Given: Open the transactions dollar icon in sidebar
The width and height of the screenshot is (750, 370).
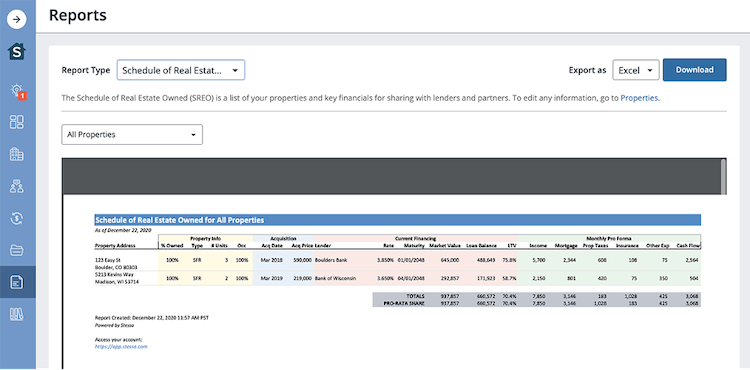Looking at the screenshot, I should click(17, 218).
